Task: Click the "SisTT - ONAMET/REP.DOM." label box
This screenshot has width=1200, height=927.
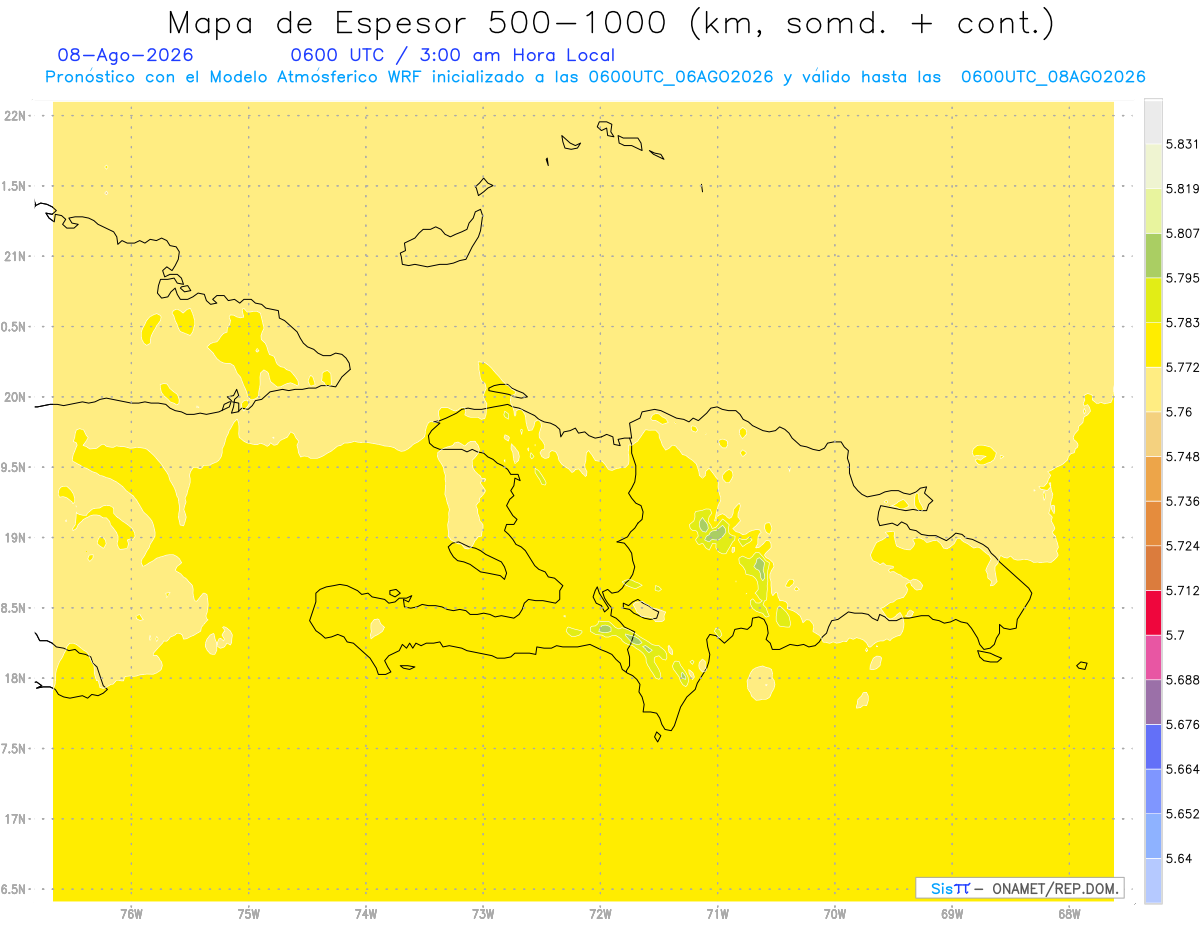Action: (x=1020, y=888)
